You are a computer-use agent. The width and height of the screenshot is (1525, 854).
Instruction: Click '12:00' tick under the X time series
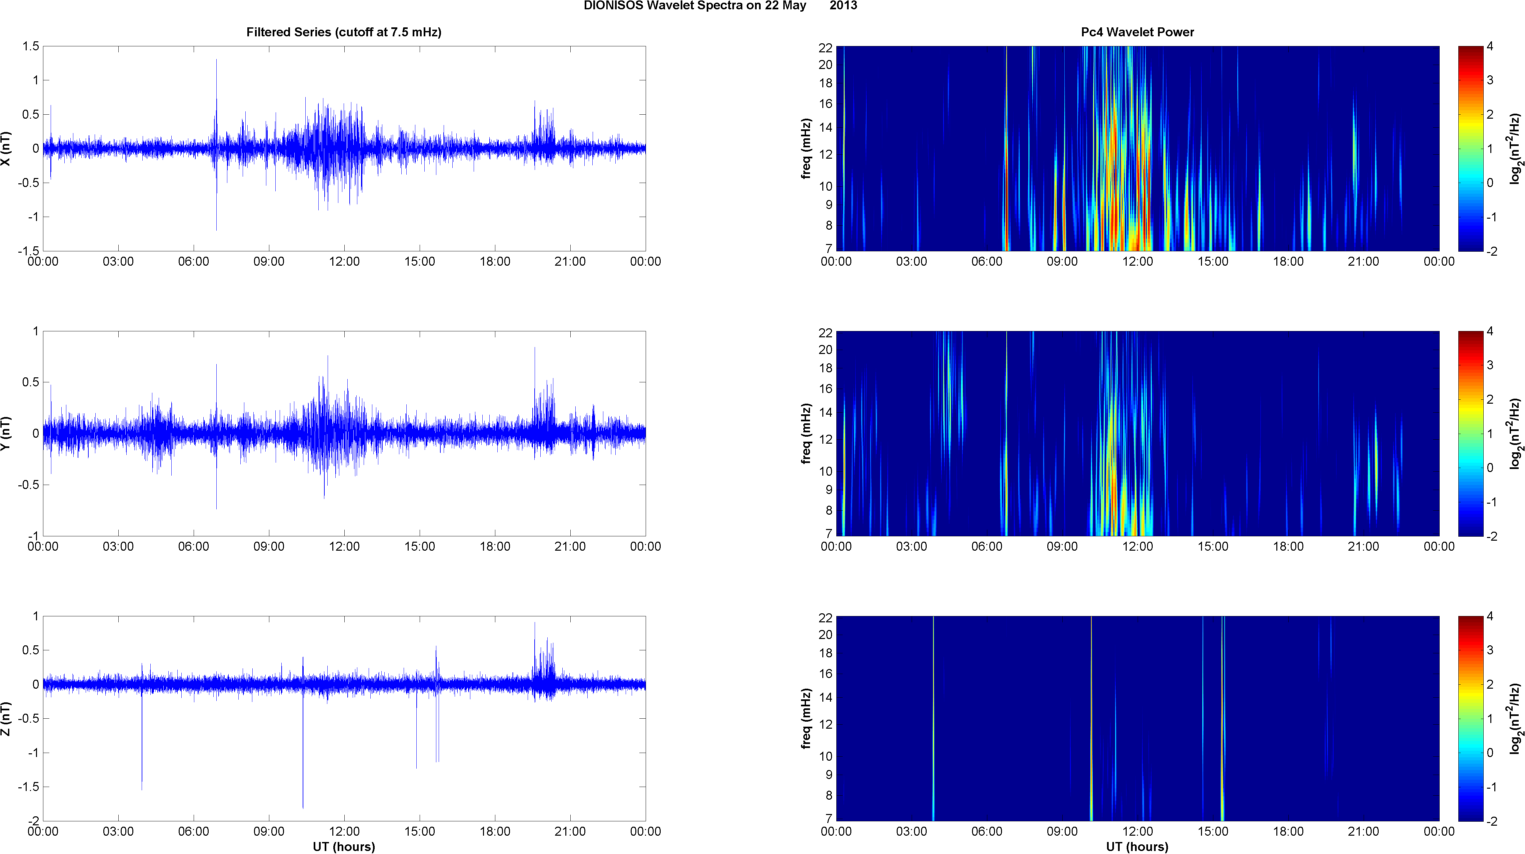point(344,262)
